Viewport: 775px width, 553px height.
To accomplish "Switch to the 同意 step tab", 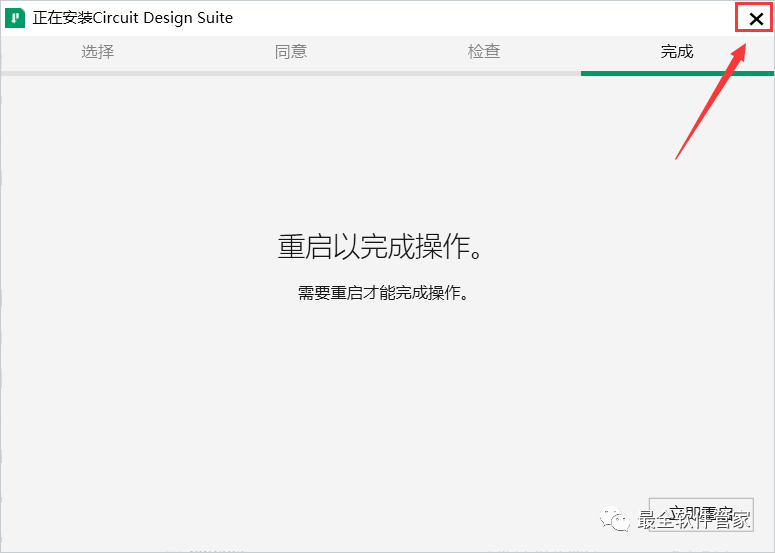I will [x=291, y=51].
